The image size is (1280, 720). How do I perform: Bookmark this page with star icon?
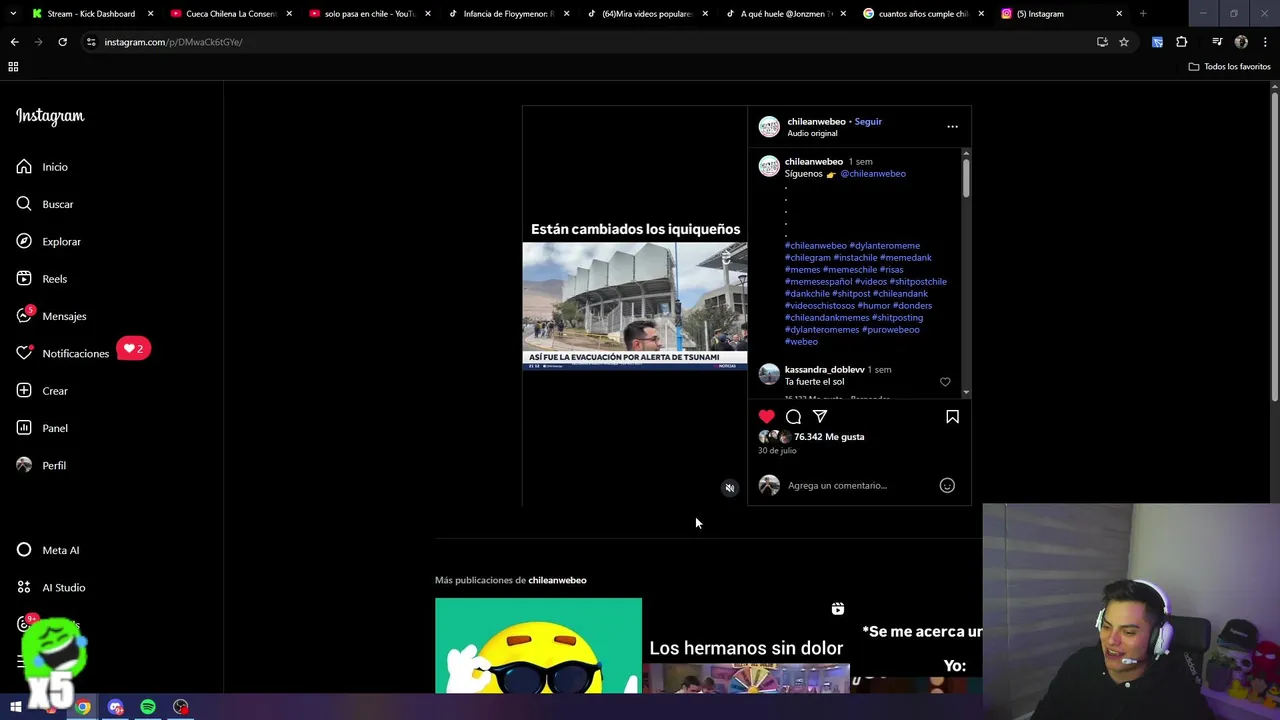(x=1124, y=42)
